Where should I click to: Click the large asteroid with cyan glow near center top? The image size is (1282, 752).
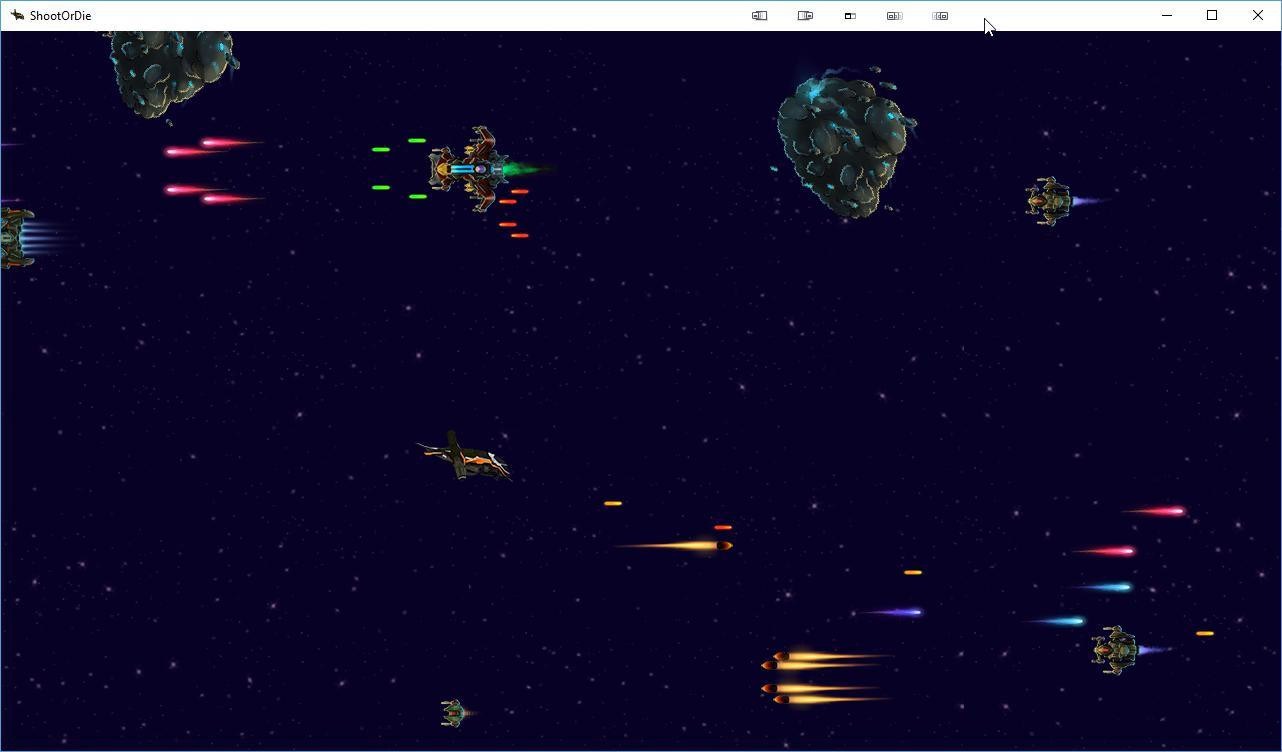845,142
